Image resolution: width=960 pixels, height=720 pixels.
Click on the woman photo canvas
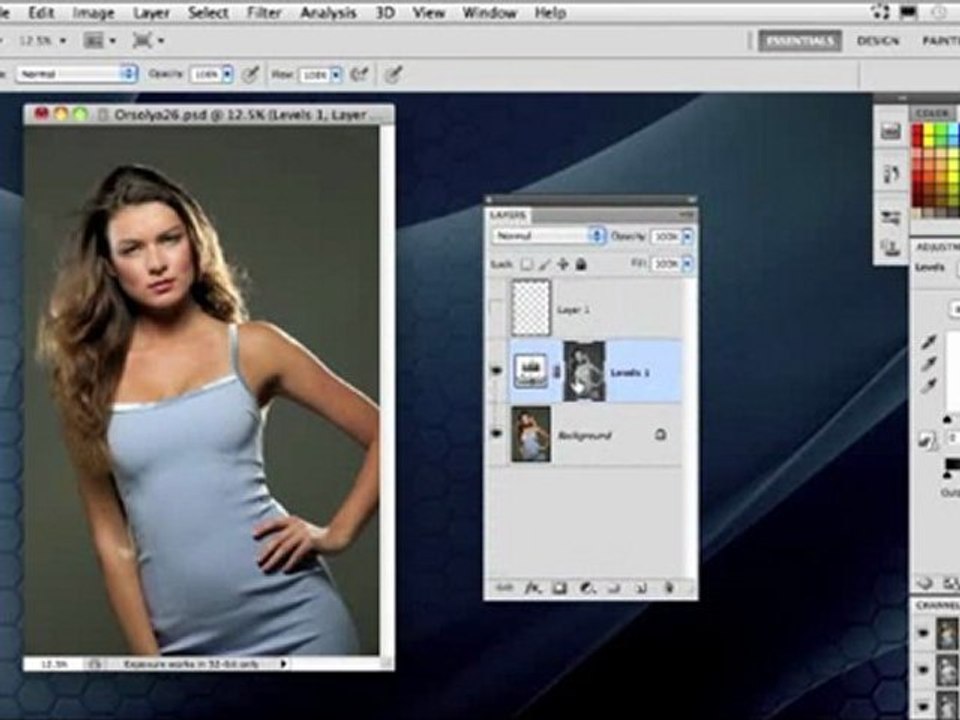pos(201,389)
